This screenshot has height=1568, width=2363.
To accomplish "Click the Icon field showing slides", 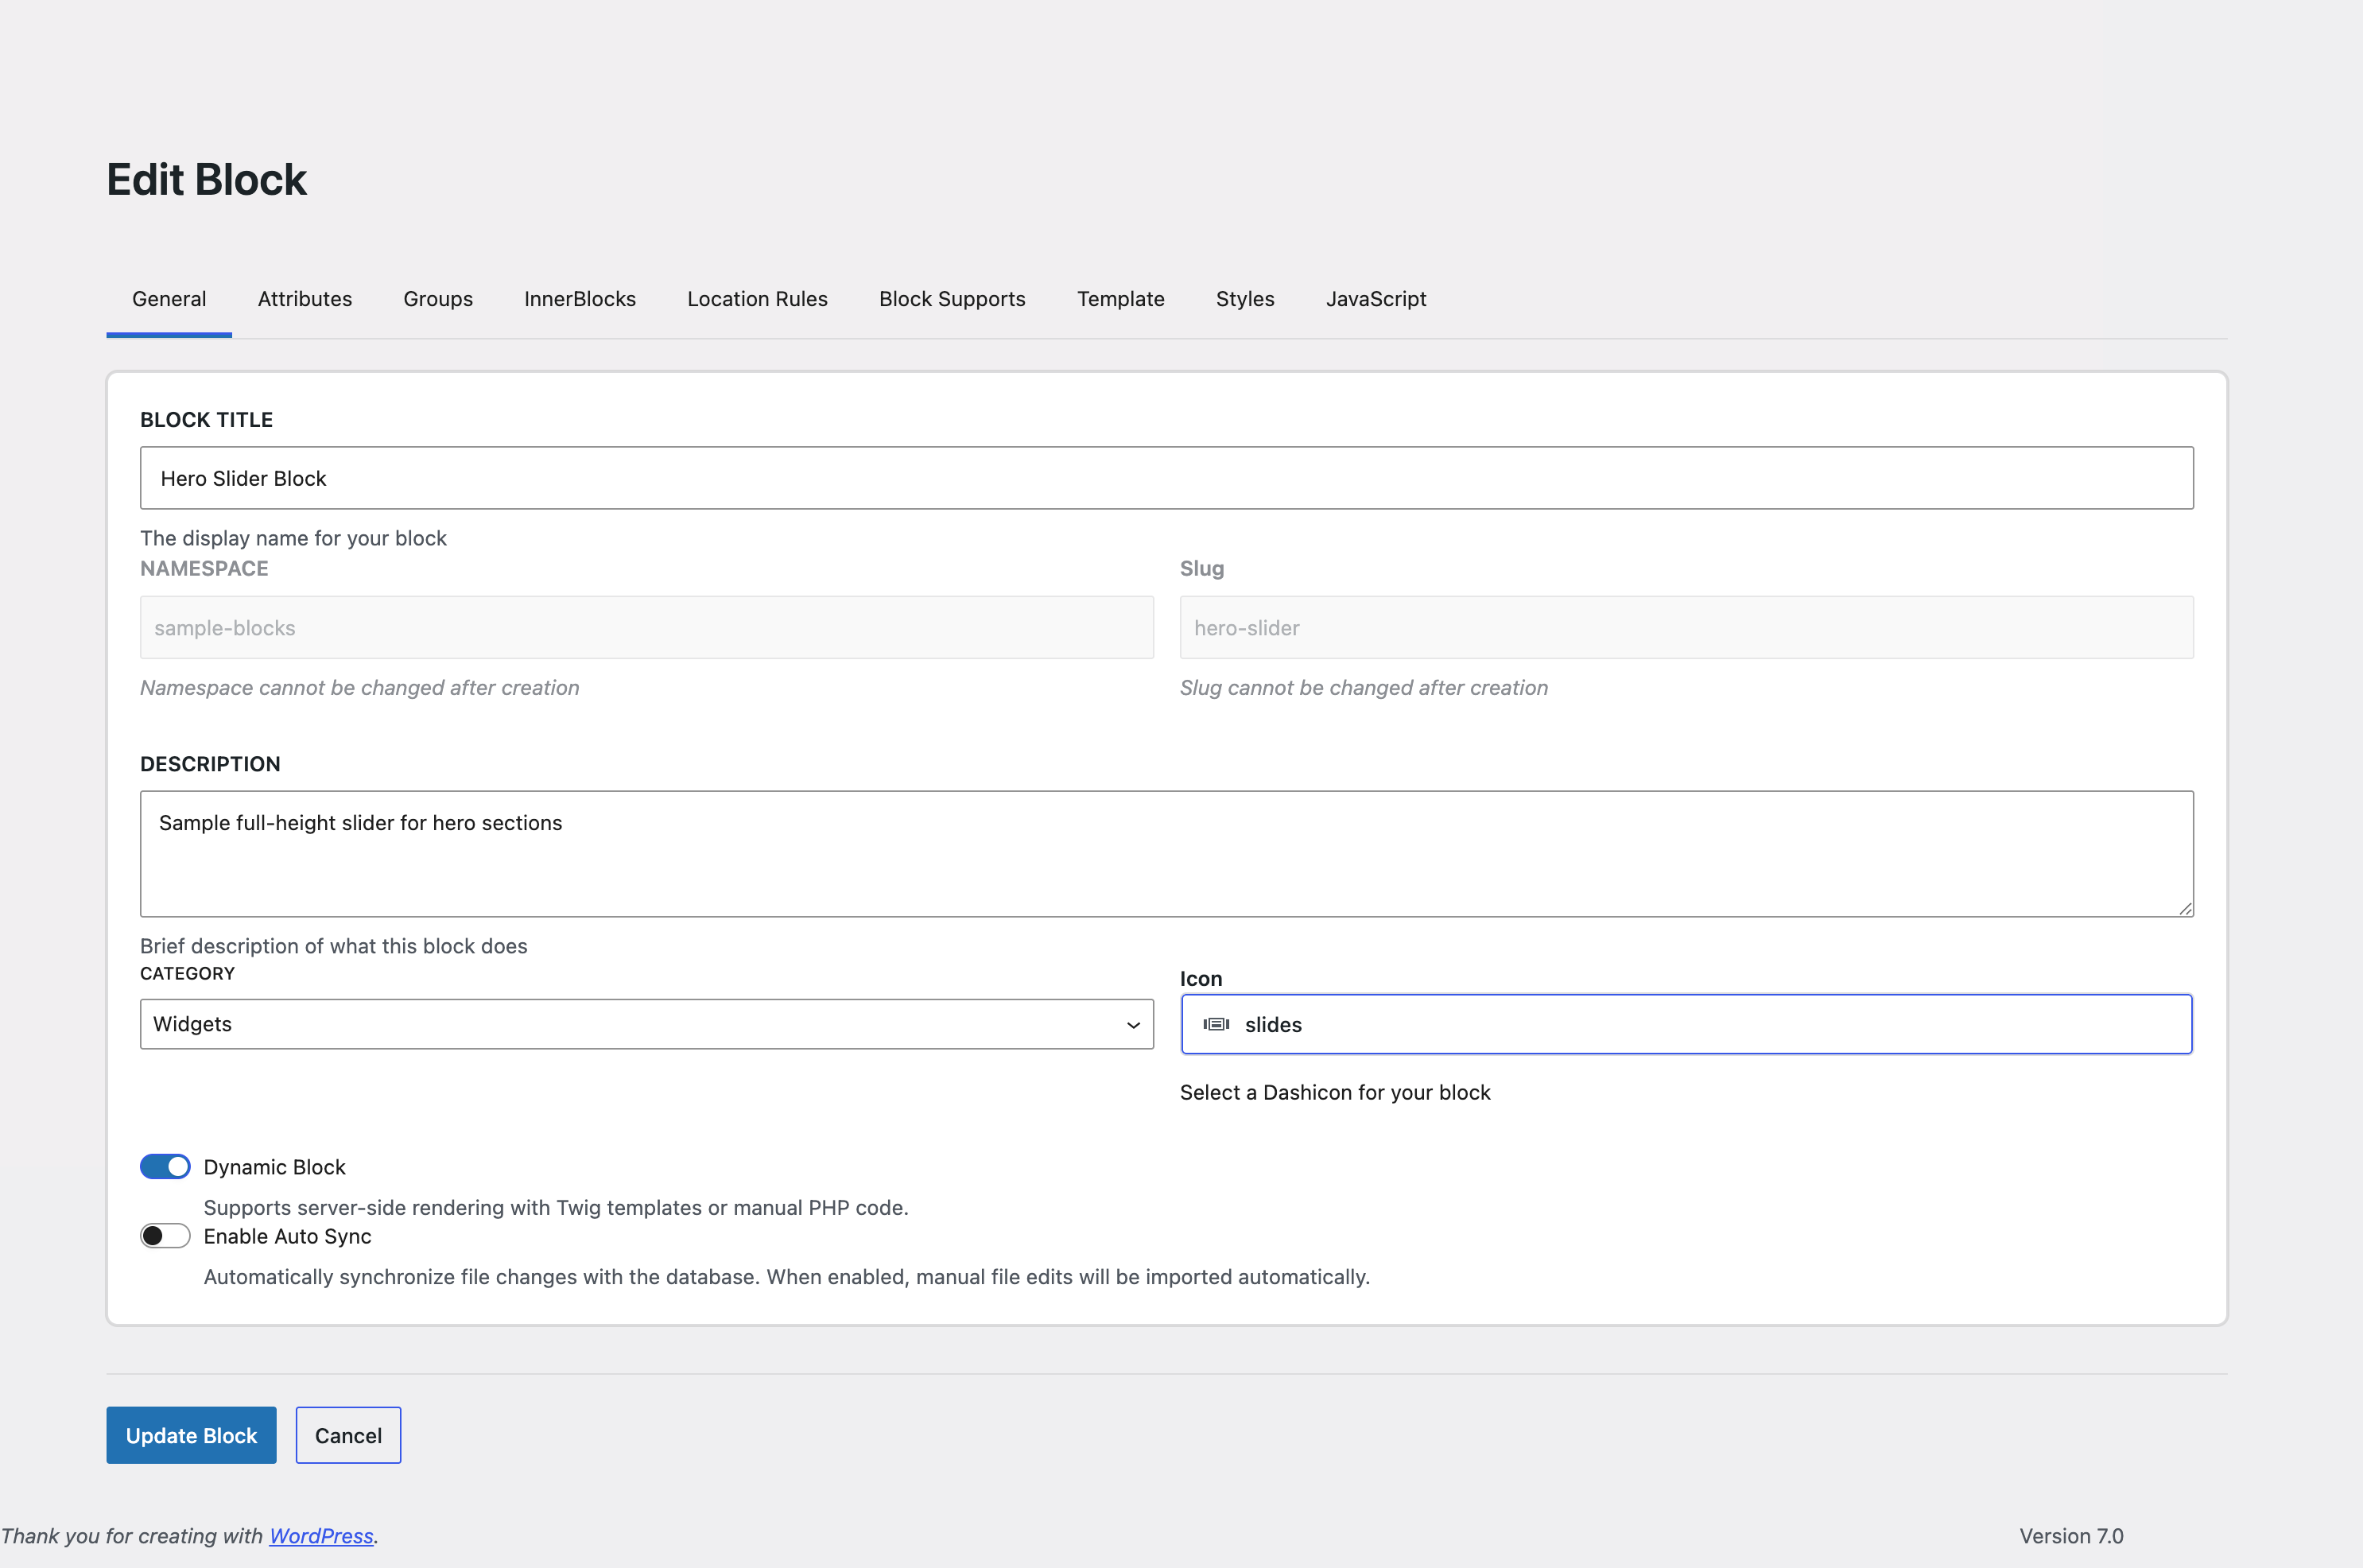I will [1686, 1024].
